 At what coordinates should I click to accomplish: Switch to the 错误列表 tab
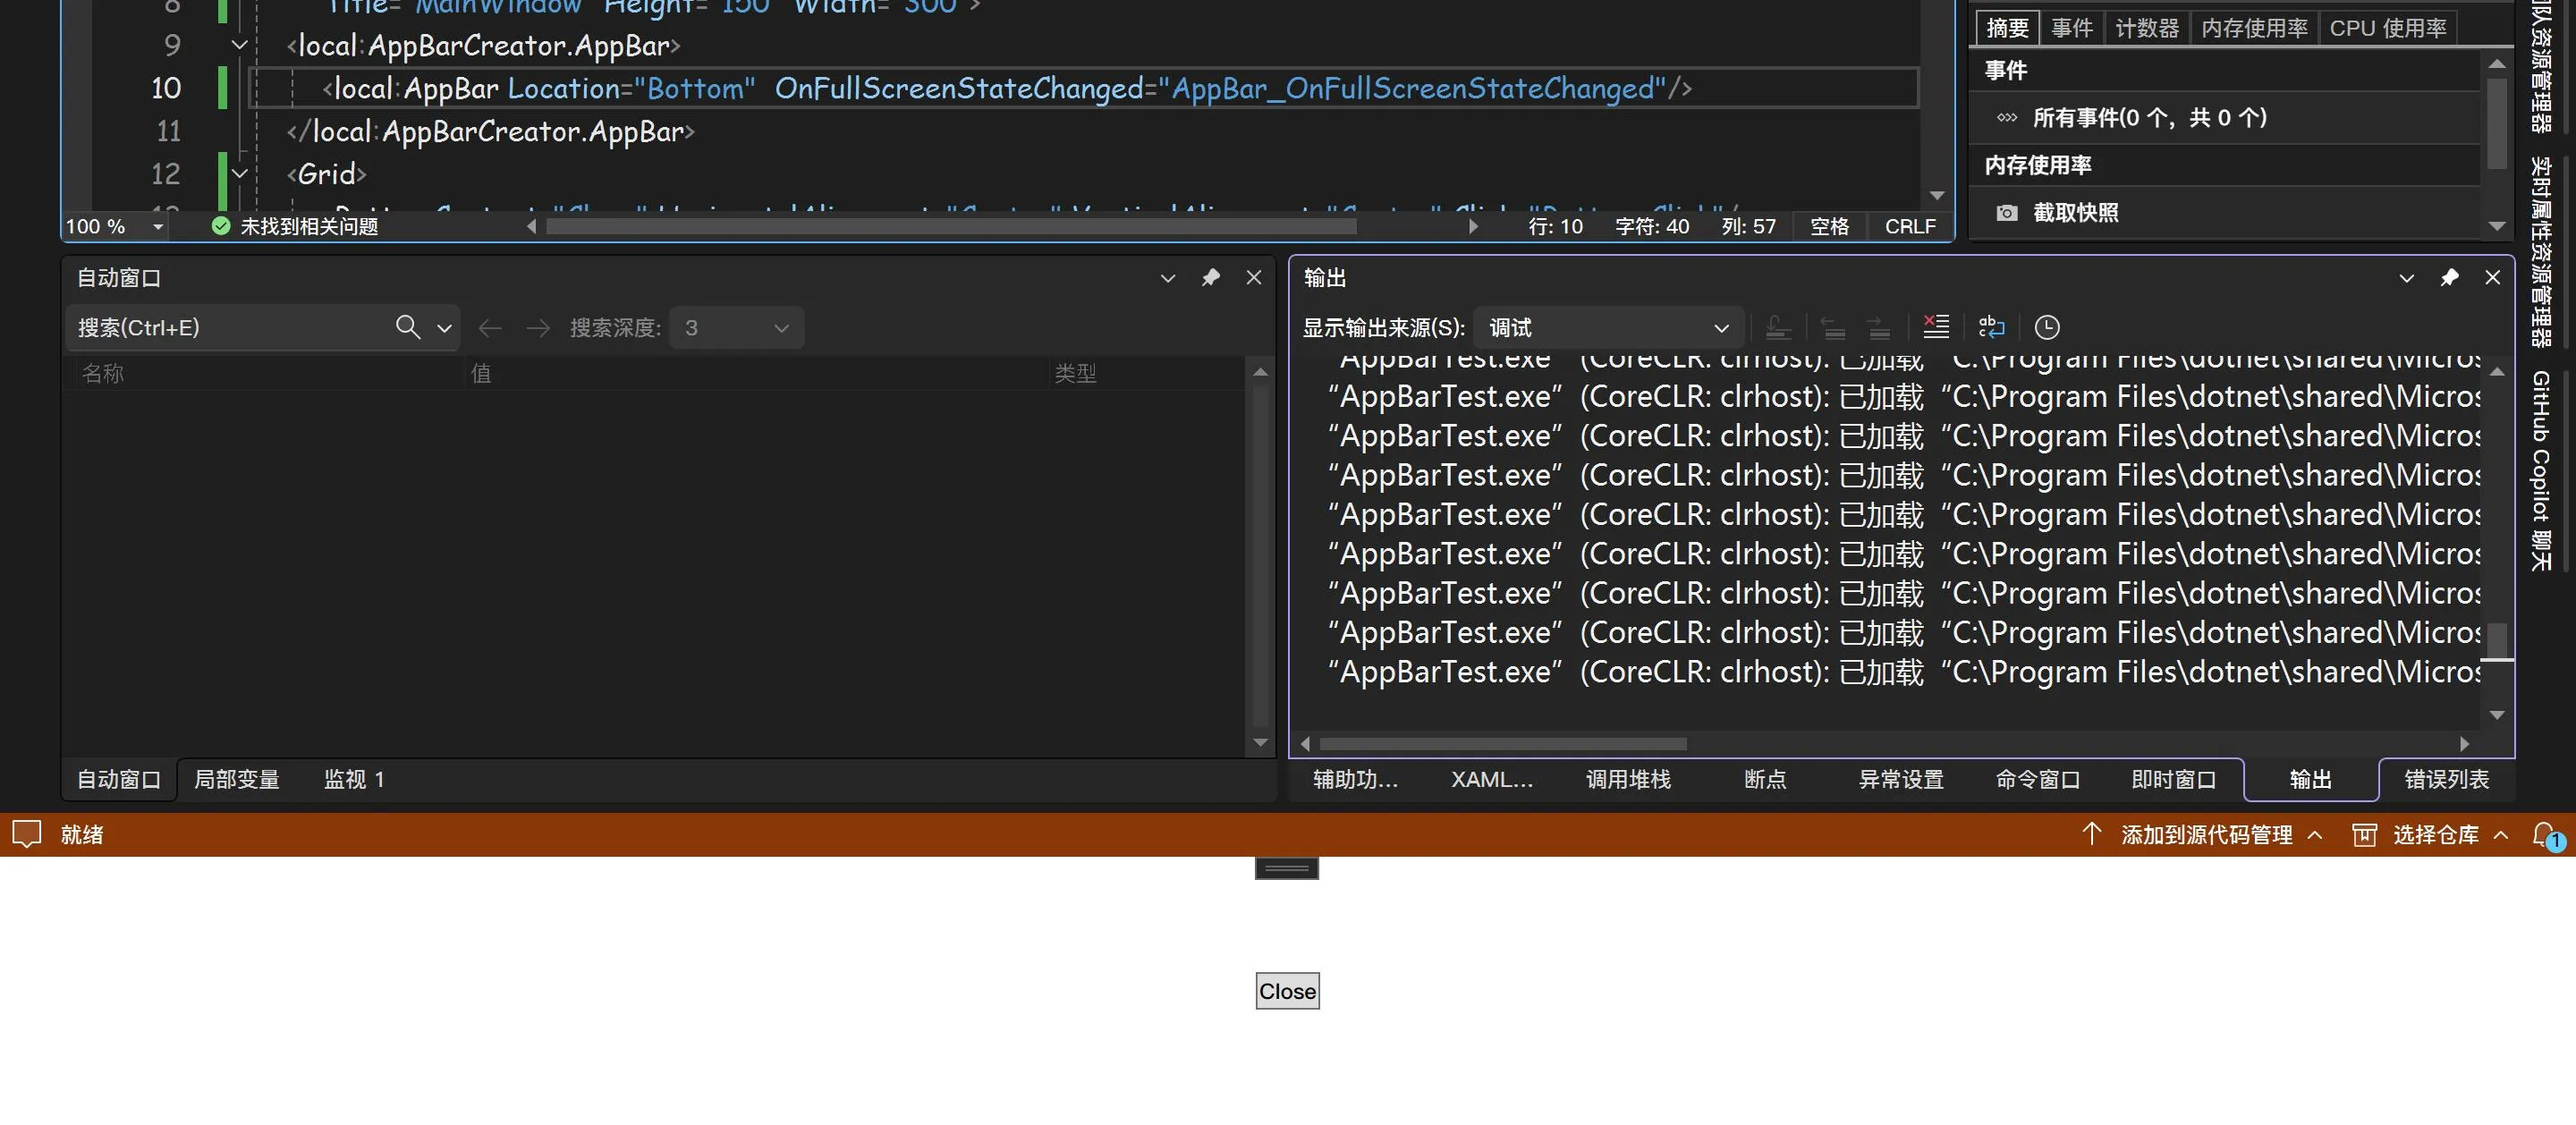pos(2446,779)
